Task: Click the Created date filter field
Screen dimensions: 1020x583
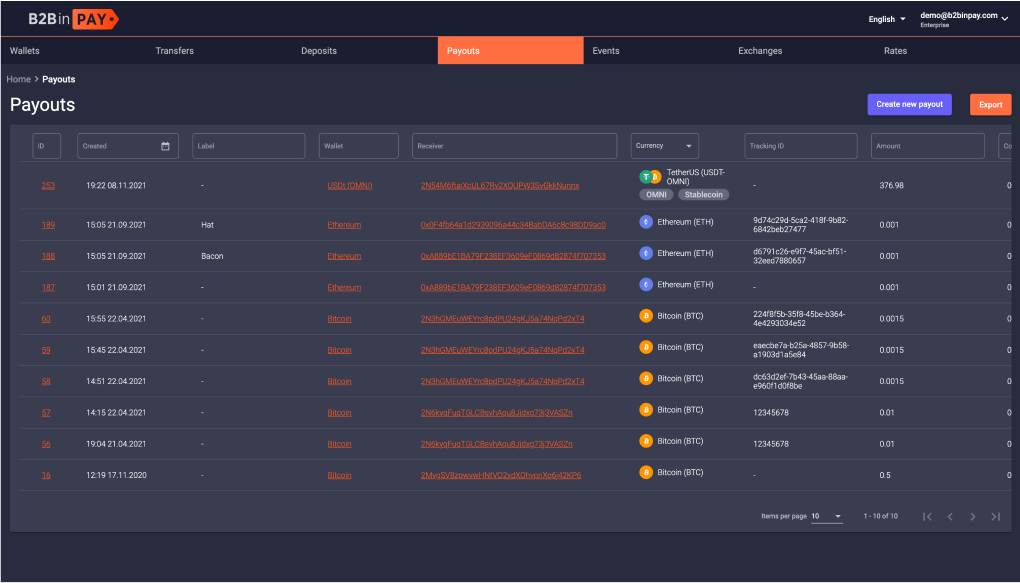Action: click(128, 146)
